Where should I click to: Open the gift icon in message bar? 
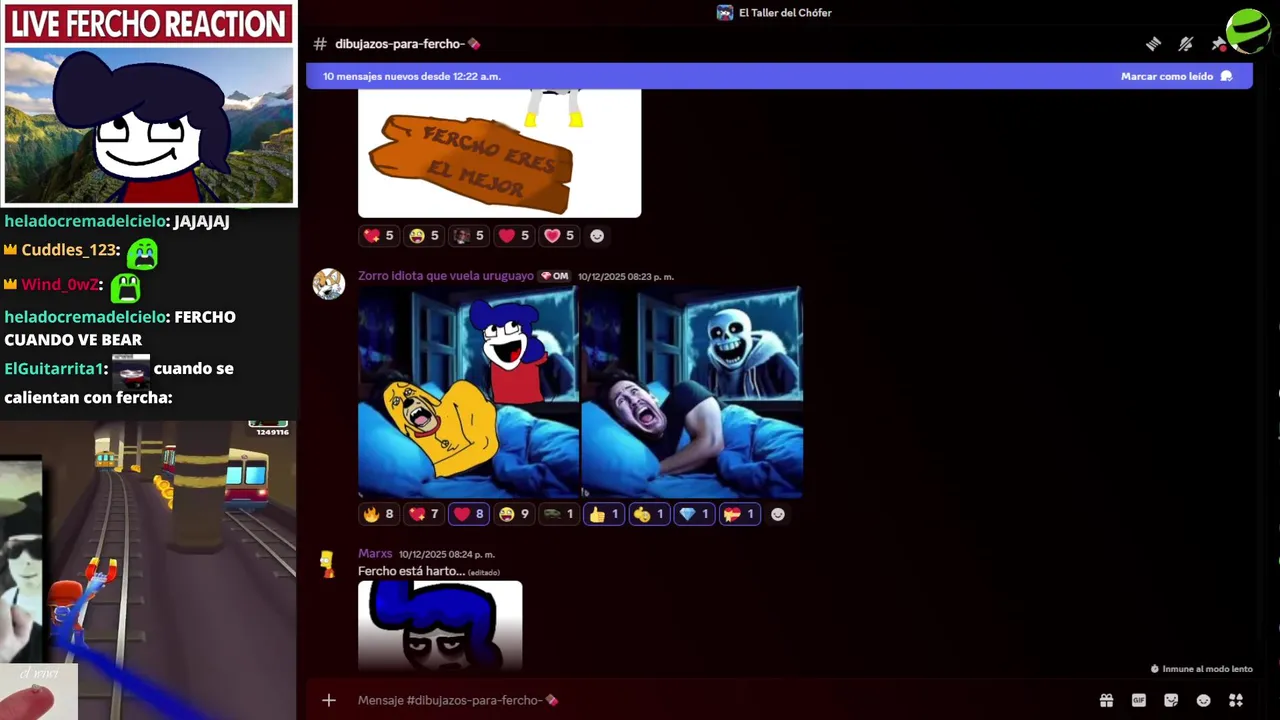tap(1106, 700)
